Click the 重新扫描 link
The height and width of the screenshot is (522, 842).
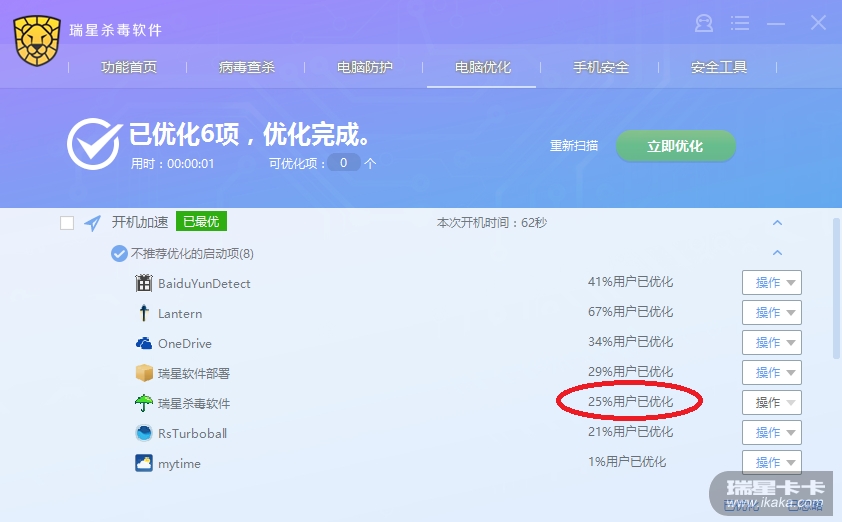(x=574, y=146)
